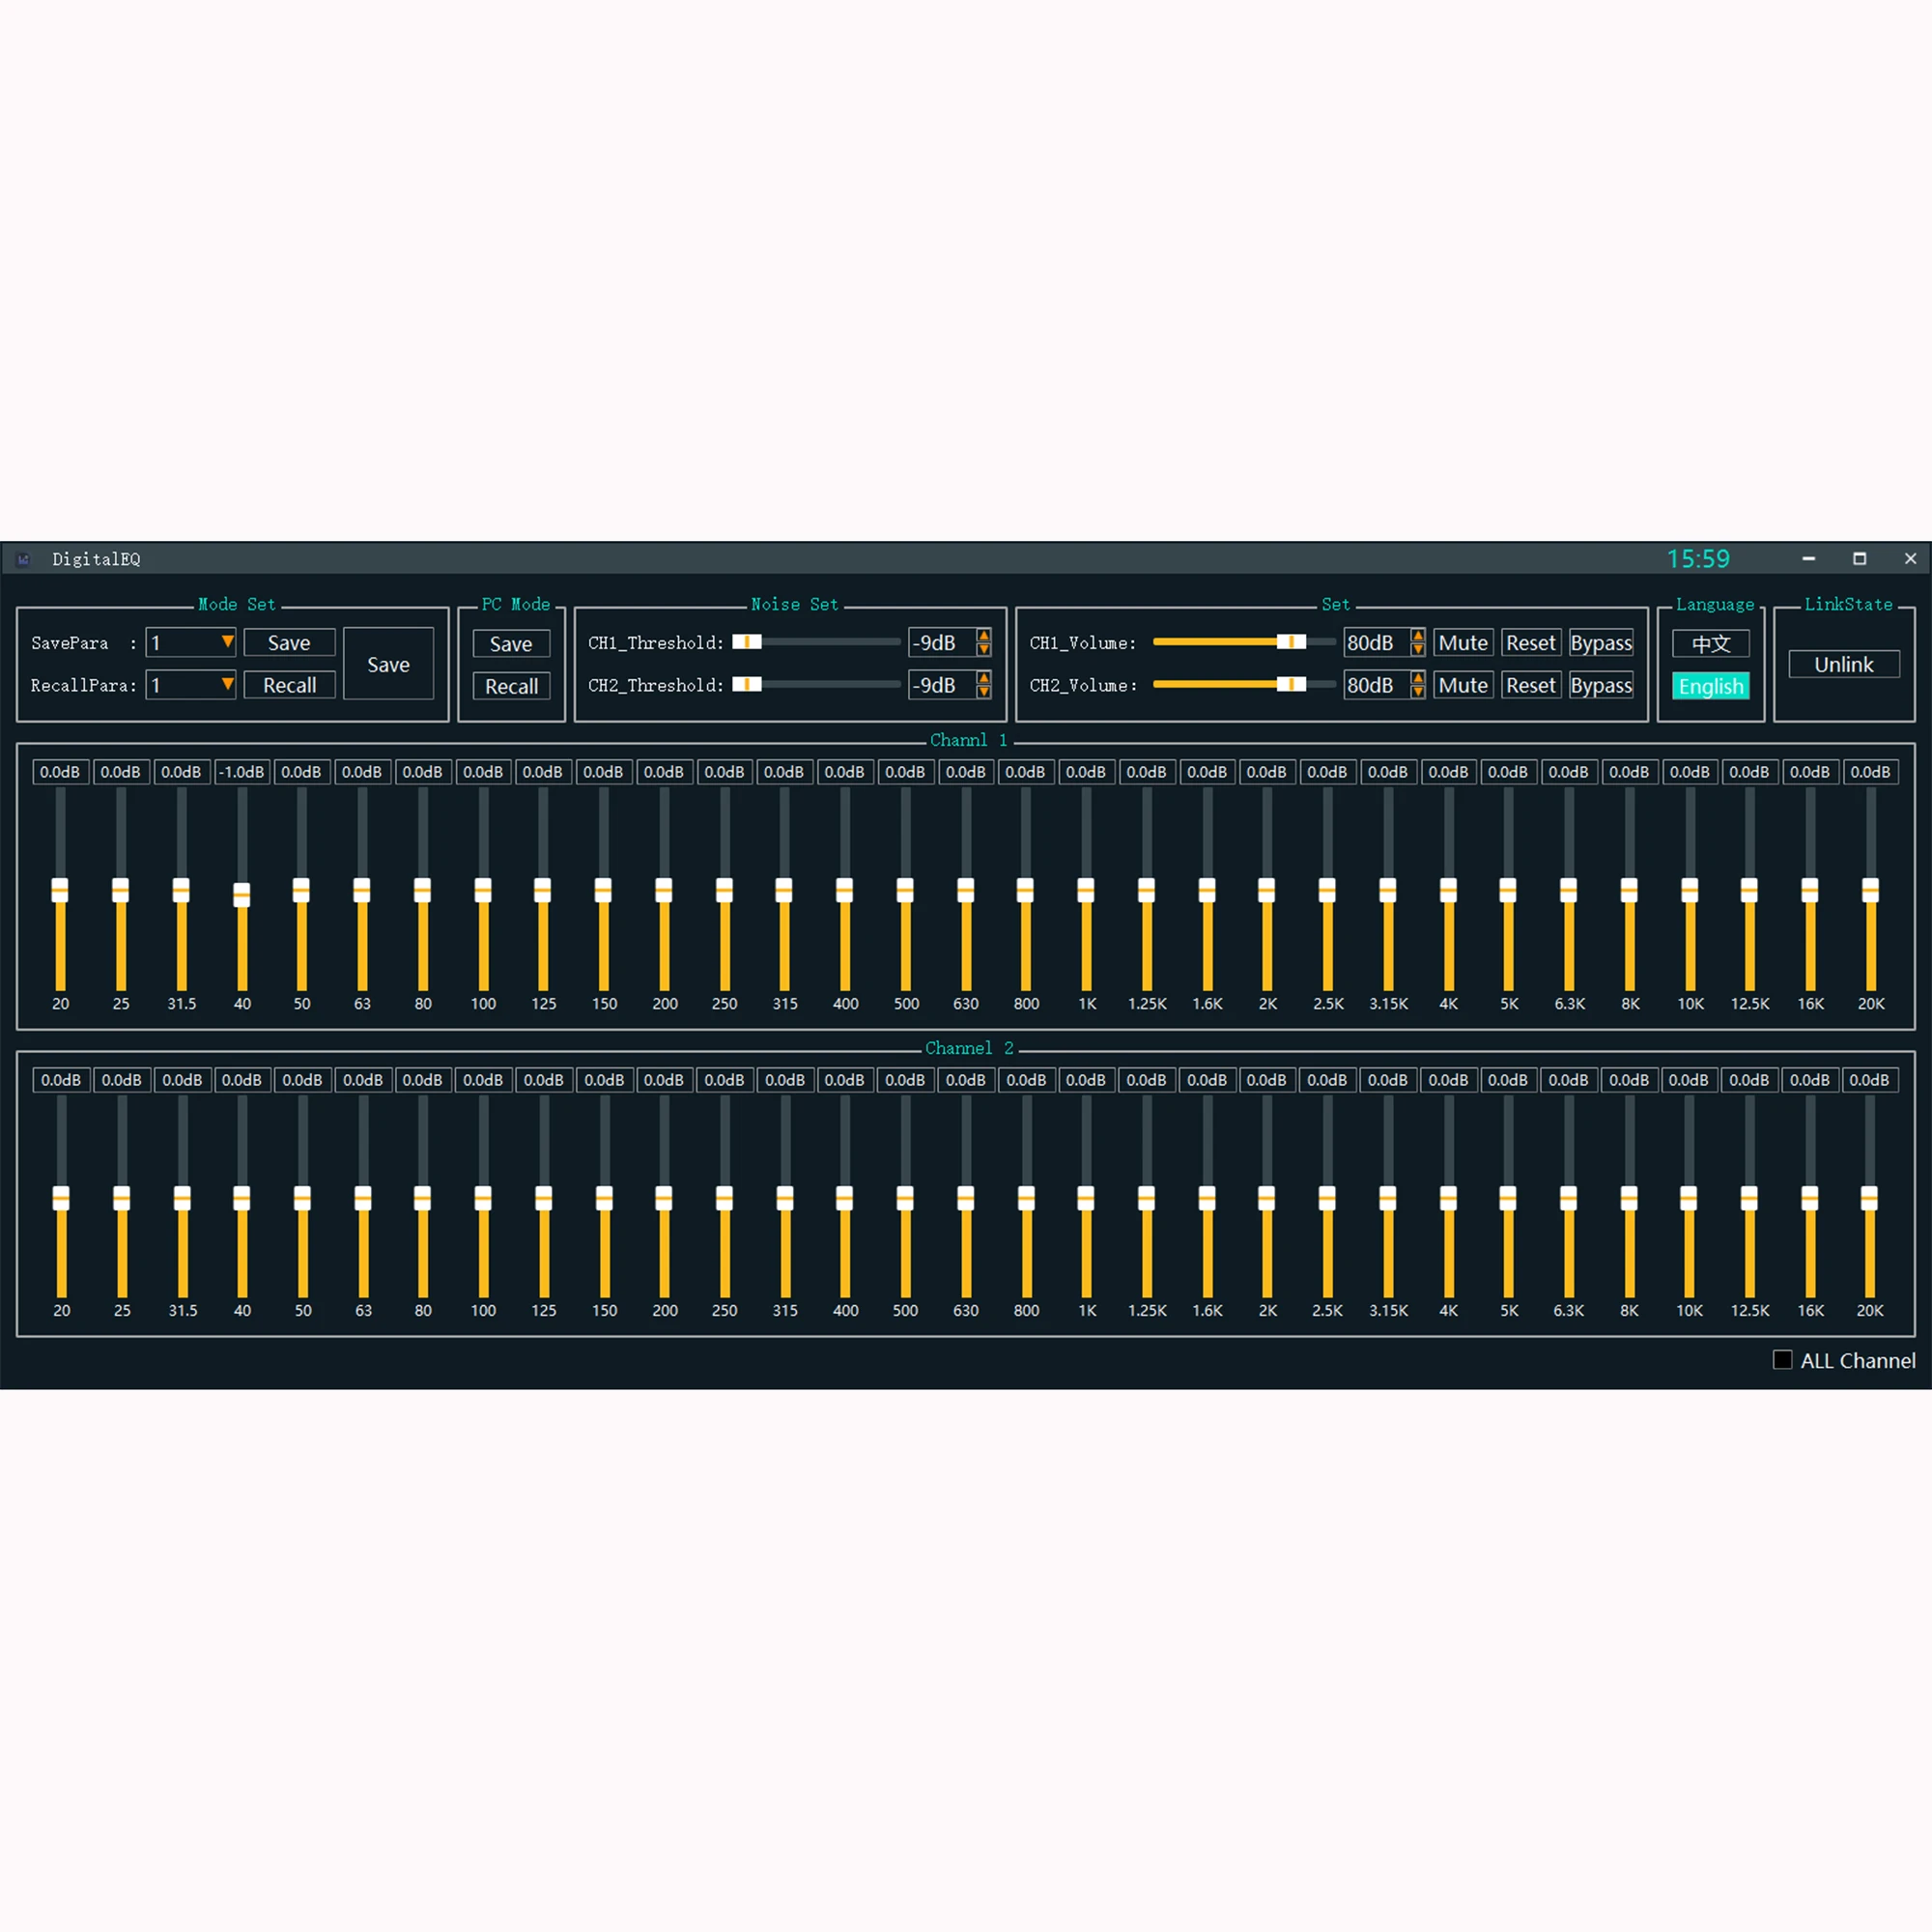Reset CH2 volume settings
This screenshot has height=1932, width=1932.
[1530, 686]
